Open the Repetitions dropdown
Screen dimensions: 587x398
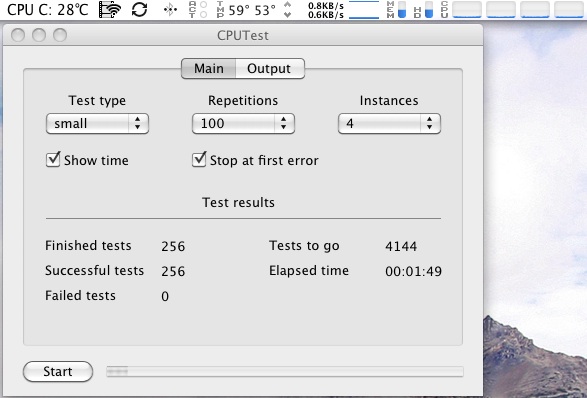243,124
